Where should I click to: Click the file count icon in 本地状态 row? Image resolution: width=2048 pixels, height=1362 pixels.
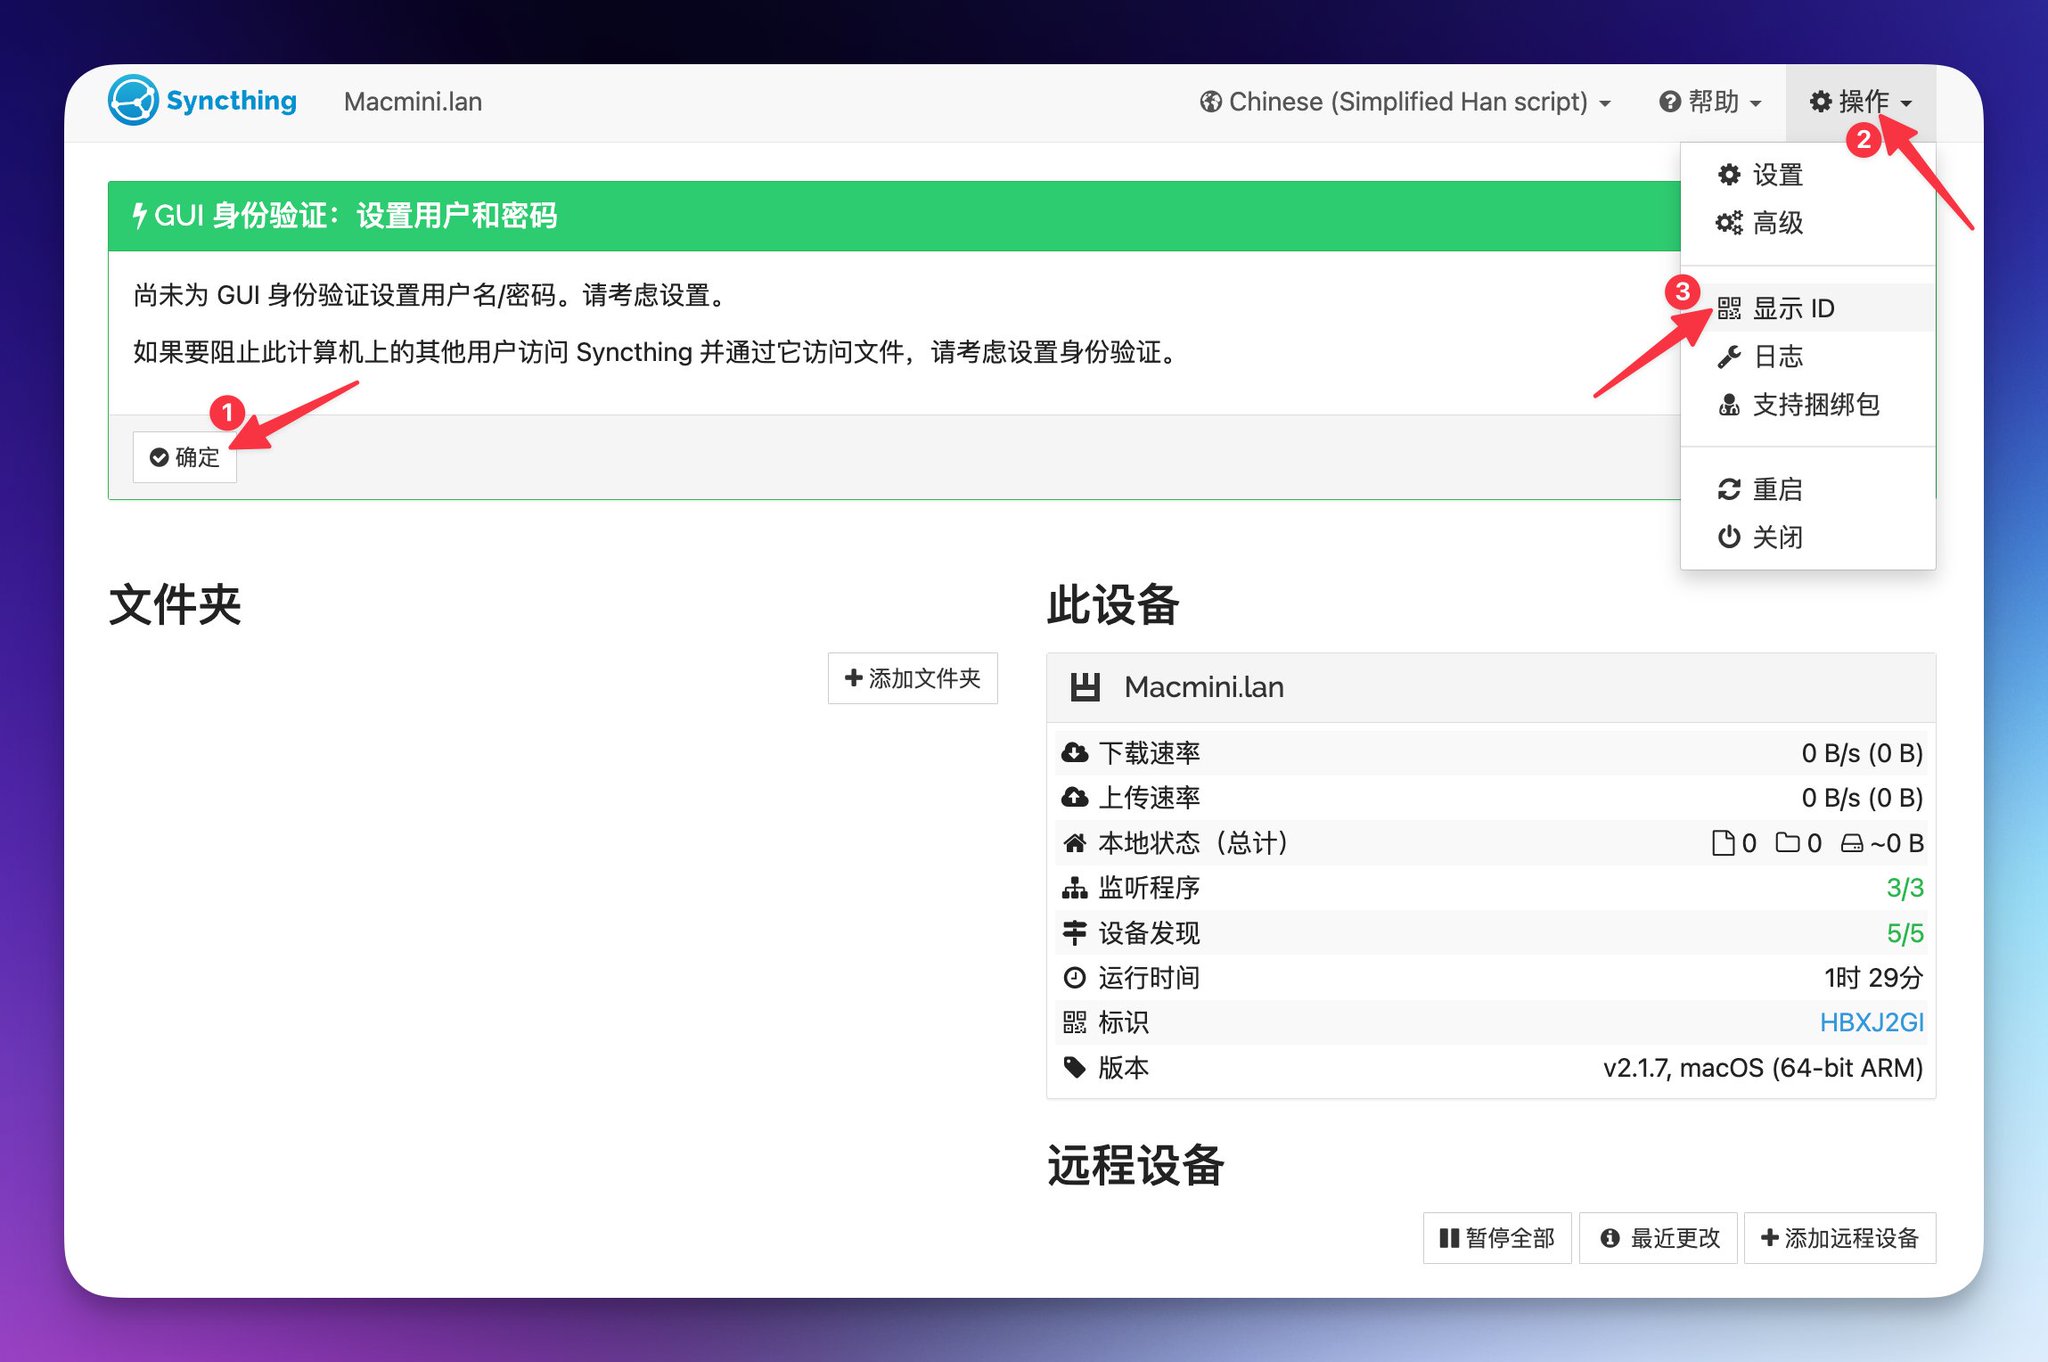pos(1723,843)
